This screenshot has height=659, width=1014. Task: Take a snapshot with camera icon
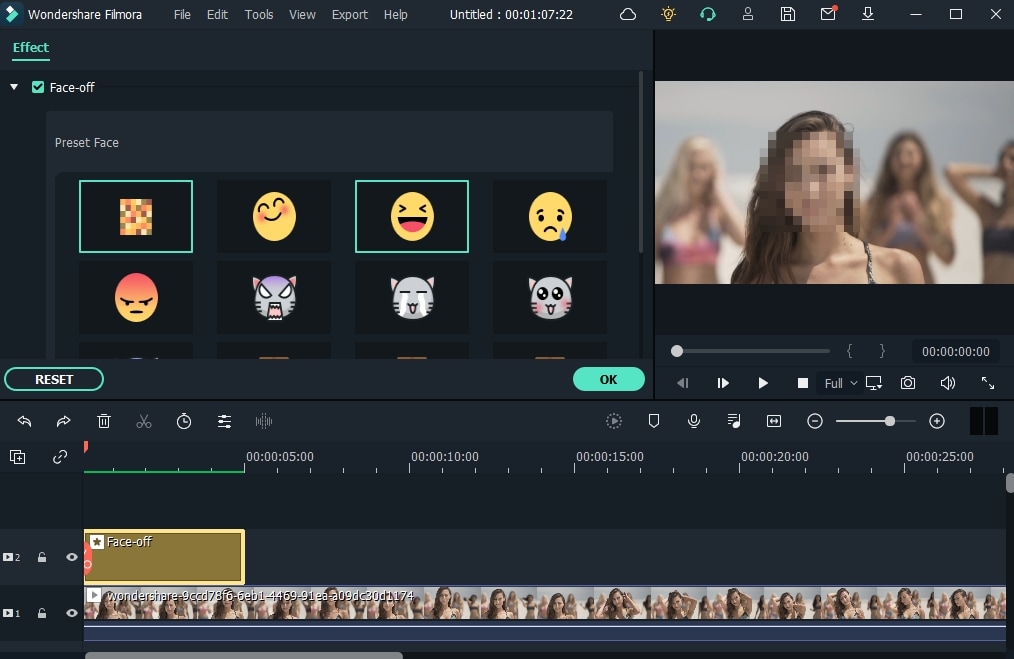click(908, 383)
